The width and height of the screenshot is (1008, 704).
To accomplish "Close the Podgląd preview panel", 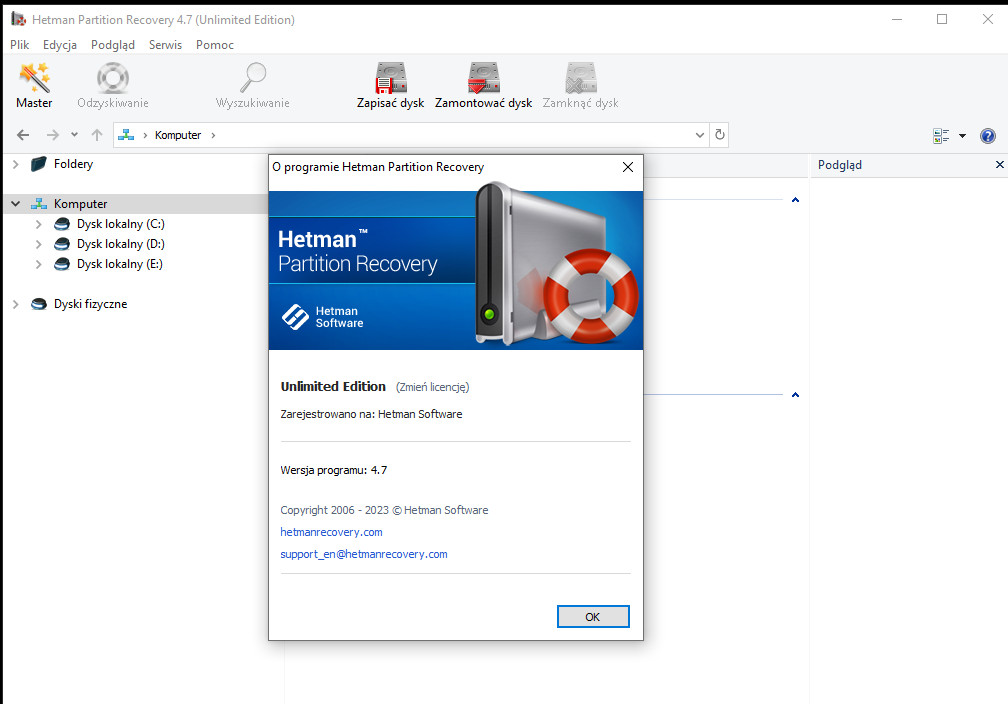I will click(1000, 165).
